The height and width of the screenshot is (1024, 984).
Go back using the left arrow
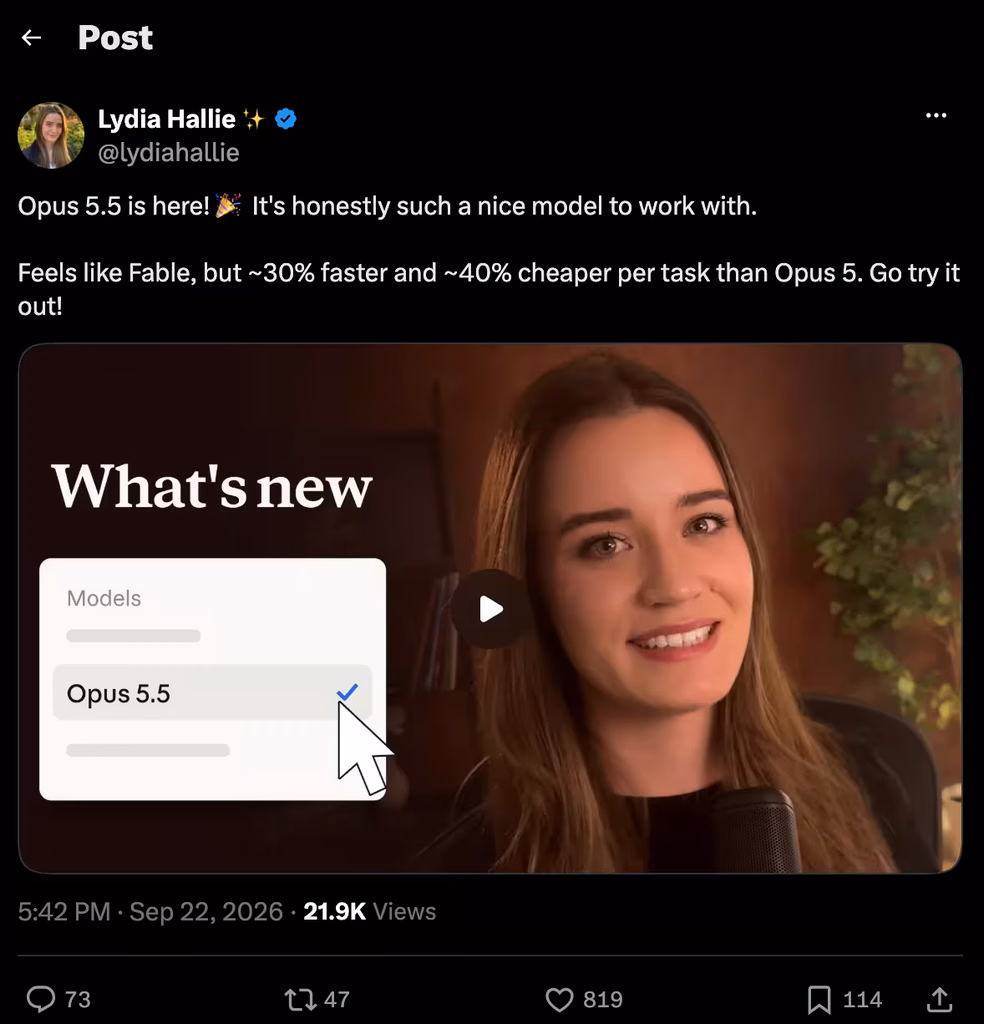coord(31,38)
